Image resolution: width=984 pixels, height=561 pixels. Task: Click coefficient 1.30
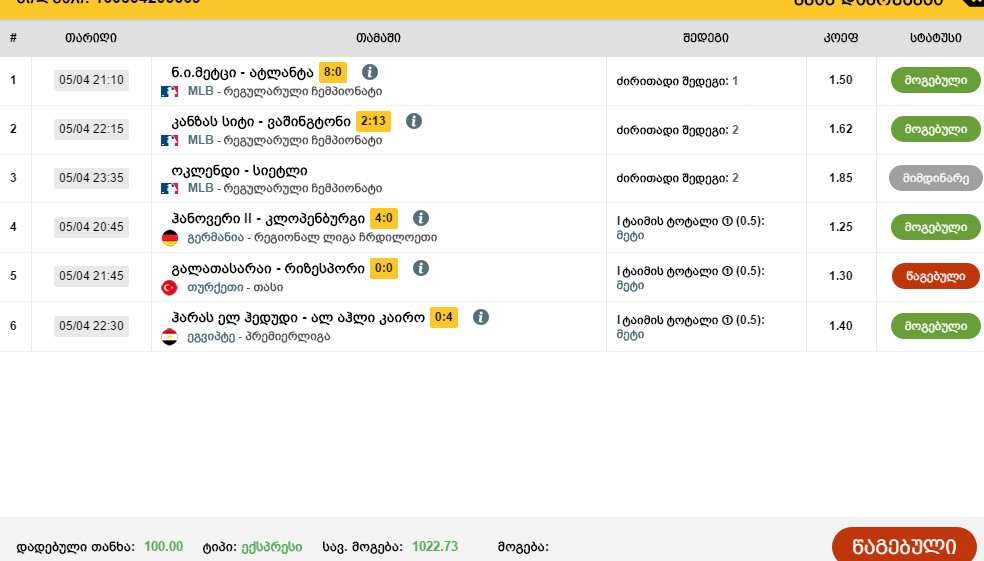(x=841, y=275)
